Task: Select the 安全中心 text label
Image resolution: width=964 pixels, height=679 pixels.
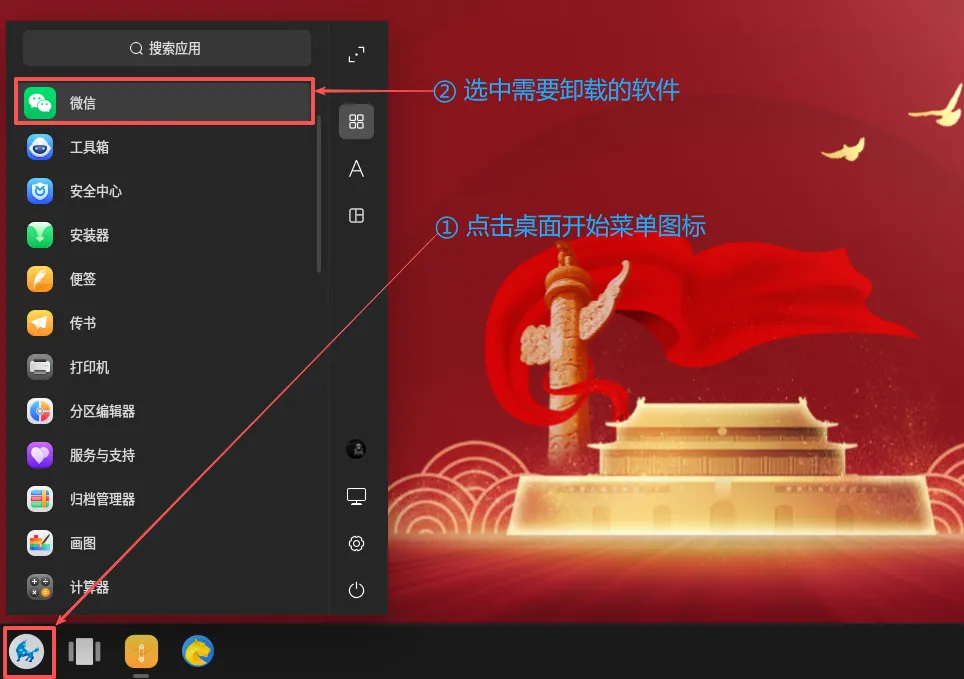Action: [x=96, y=191]
